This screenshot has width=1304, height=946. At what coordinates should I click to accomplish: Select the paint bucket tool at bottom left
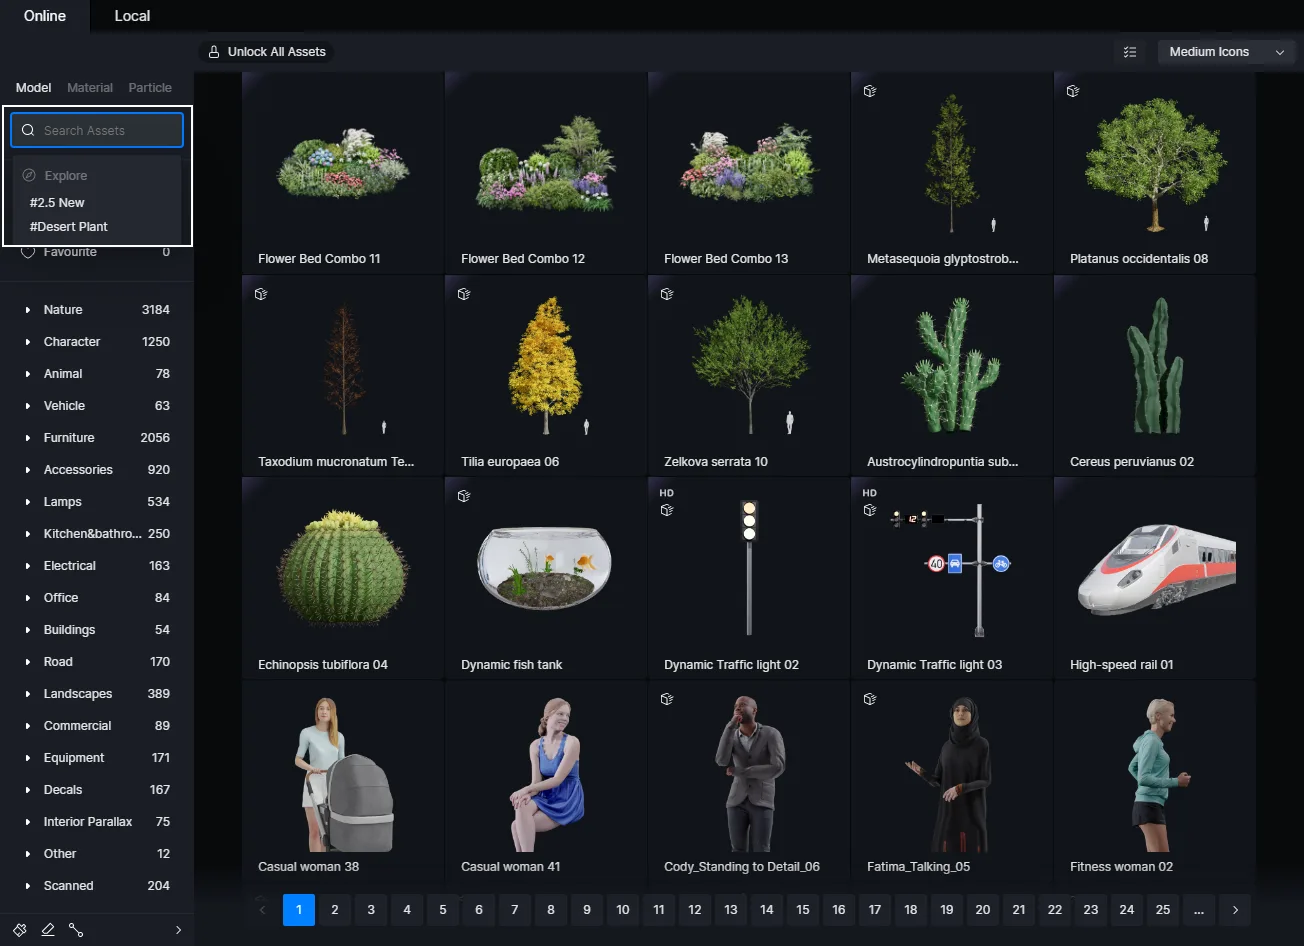[22, 929]
